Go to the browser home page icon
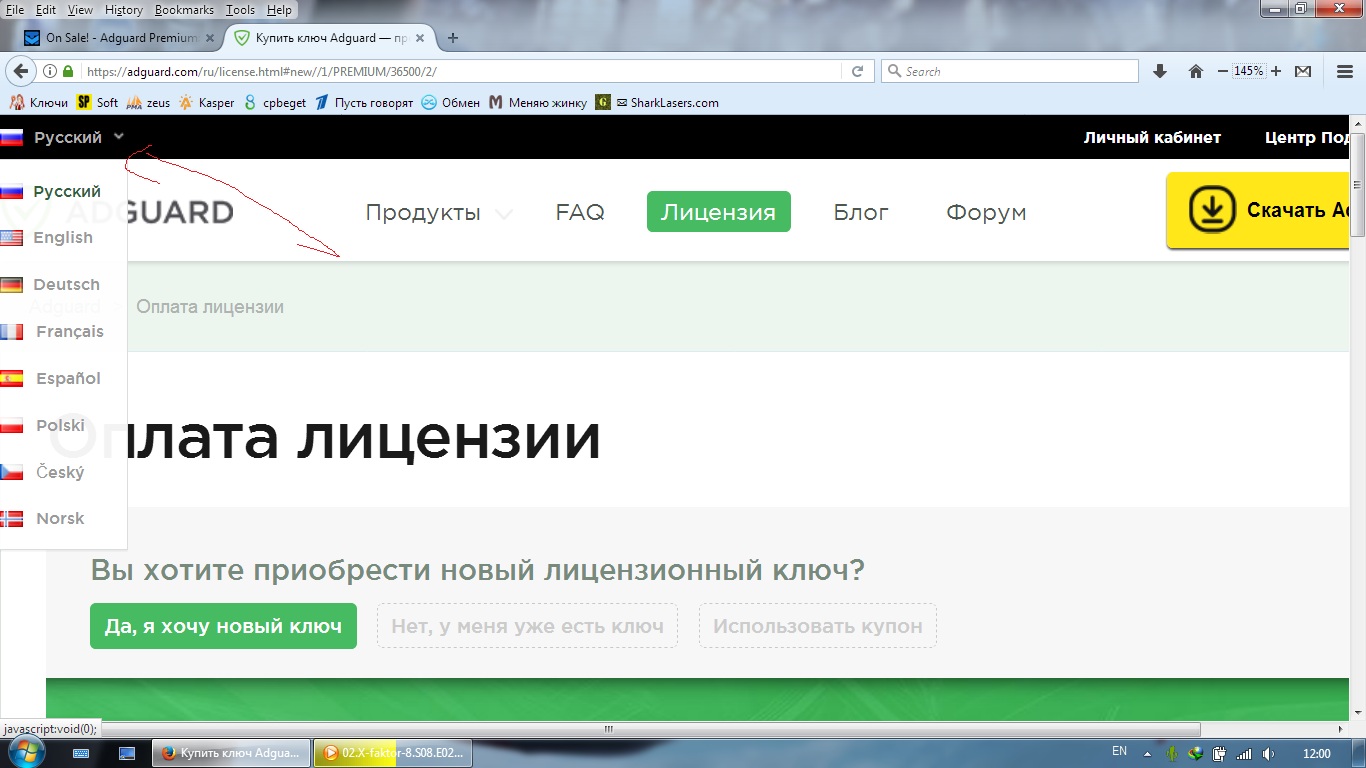This screenshot has width=1366, height=768. point(1195,72)
